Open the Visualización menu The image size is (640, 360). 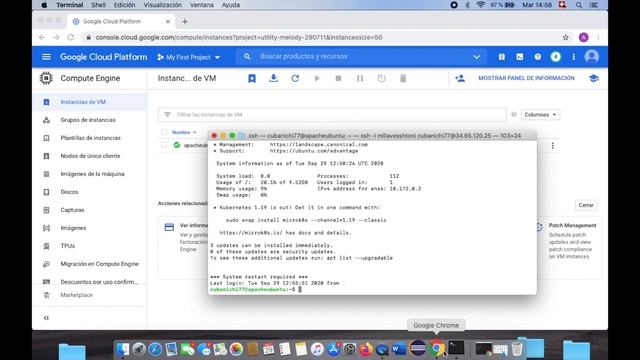coord(162,5)
